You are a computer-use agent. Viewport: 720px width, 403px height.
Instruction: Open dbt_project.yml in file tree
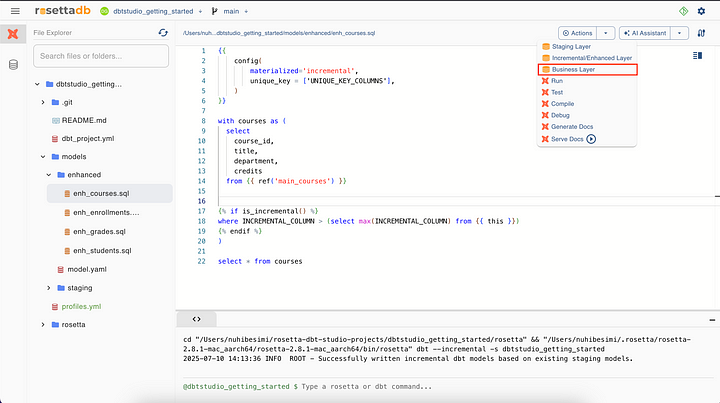(x=88, y=139)
